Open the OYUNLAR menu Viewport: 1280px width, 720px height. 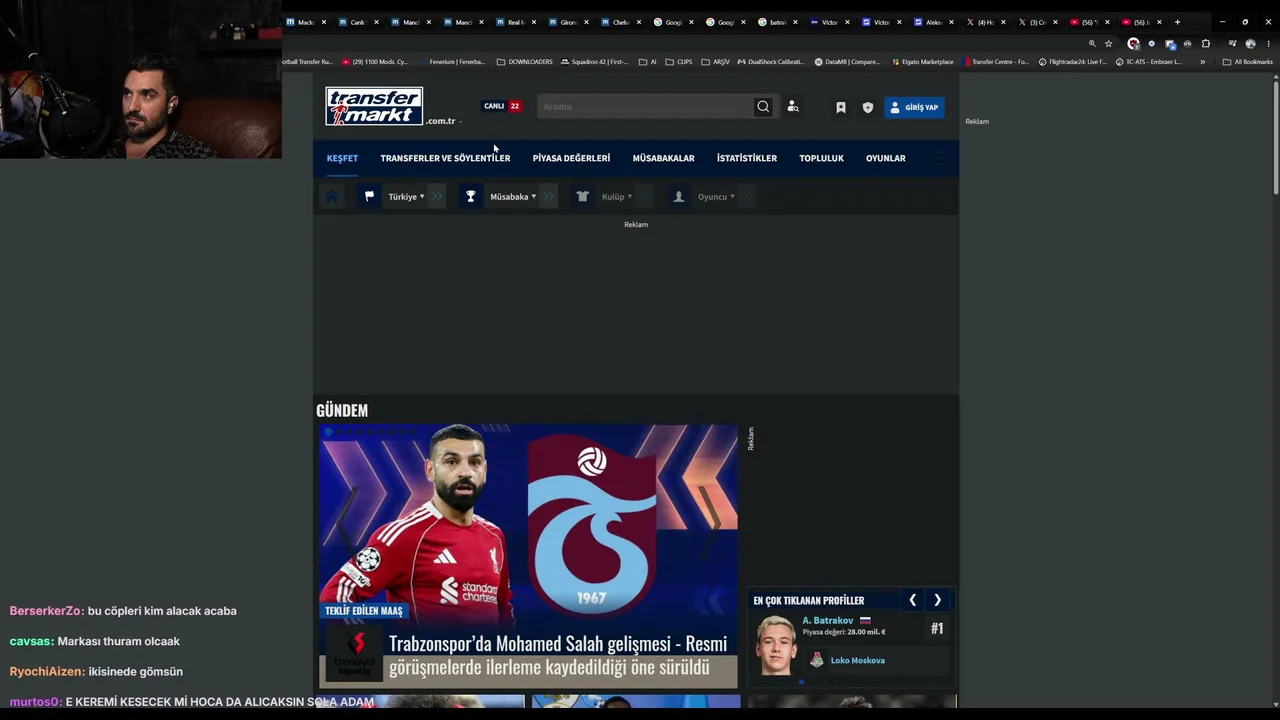(x=885, y=158)
